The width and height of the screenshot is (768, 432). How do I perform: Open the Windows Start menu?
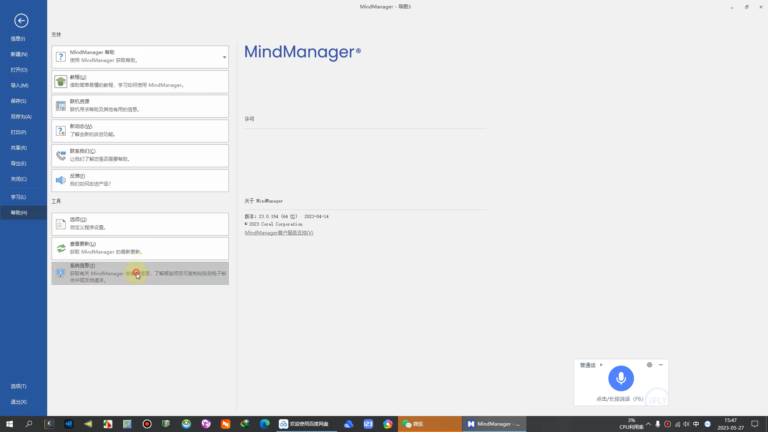(9, 424)
